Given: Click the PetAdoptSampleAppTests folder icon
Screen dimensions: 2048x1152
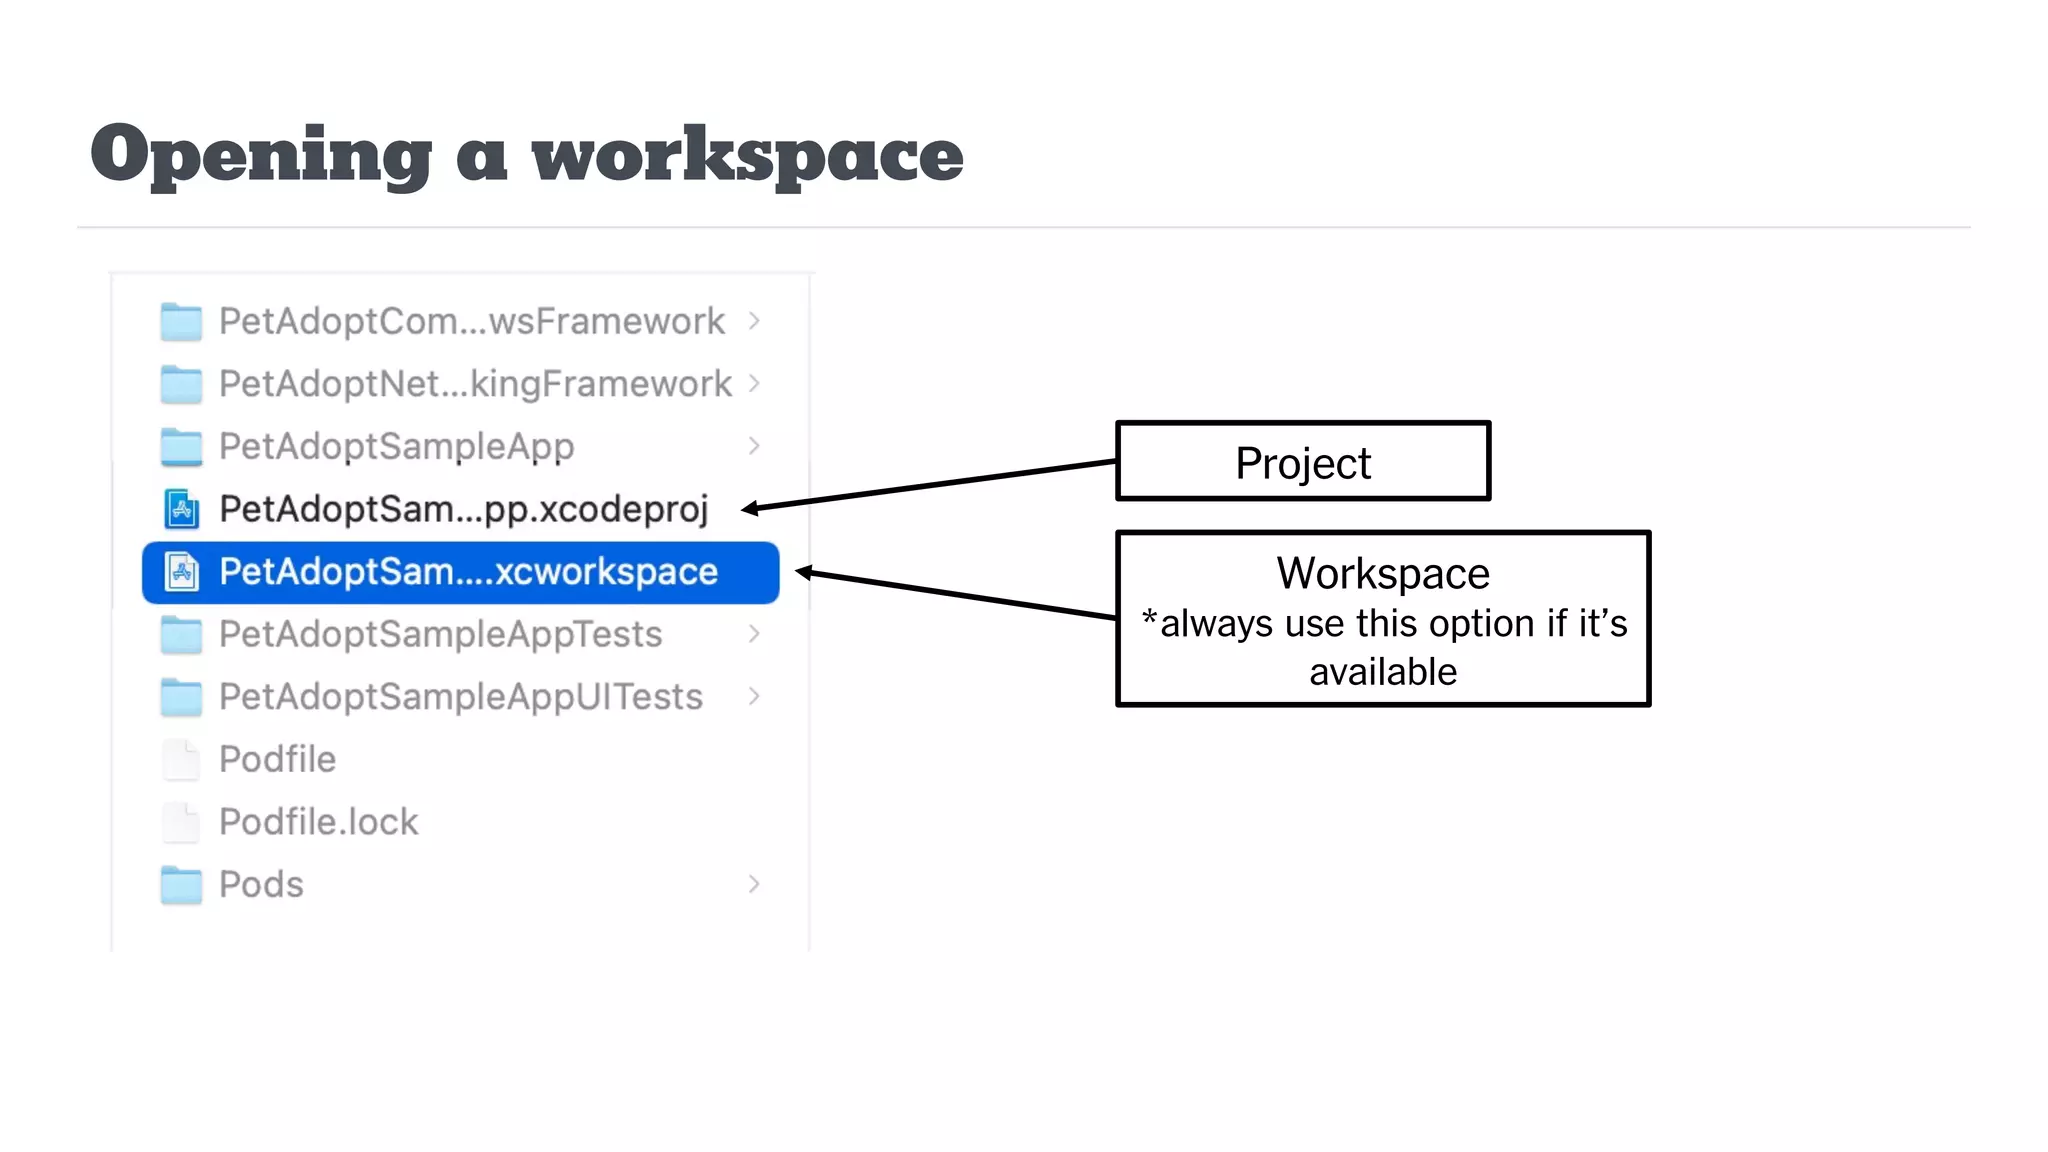Looking at the screenshot, I should pos(181,635).
